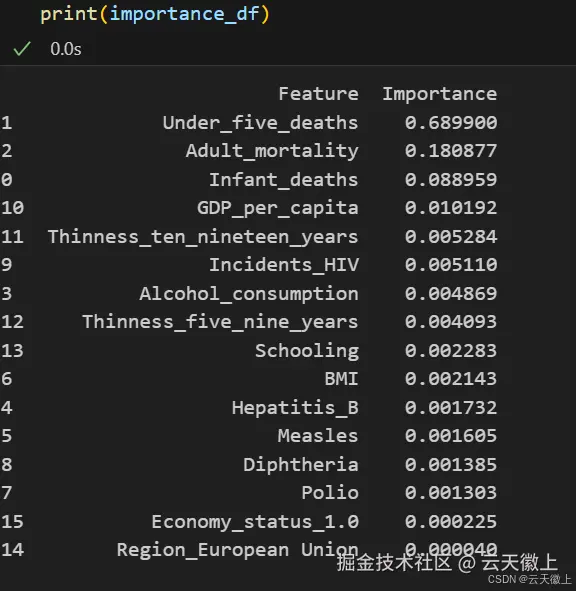Image resolution: width=576 pixels, height=591 pixels.
Task: Click the Importance column header
Action: point(440,94)
